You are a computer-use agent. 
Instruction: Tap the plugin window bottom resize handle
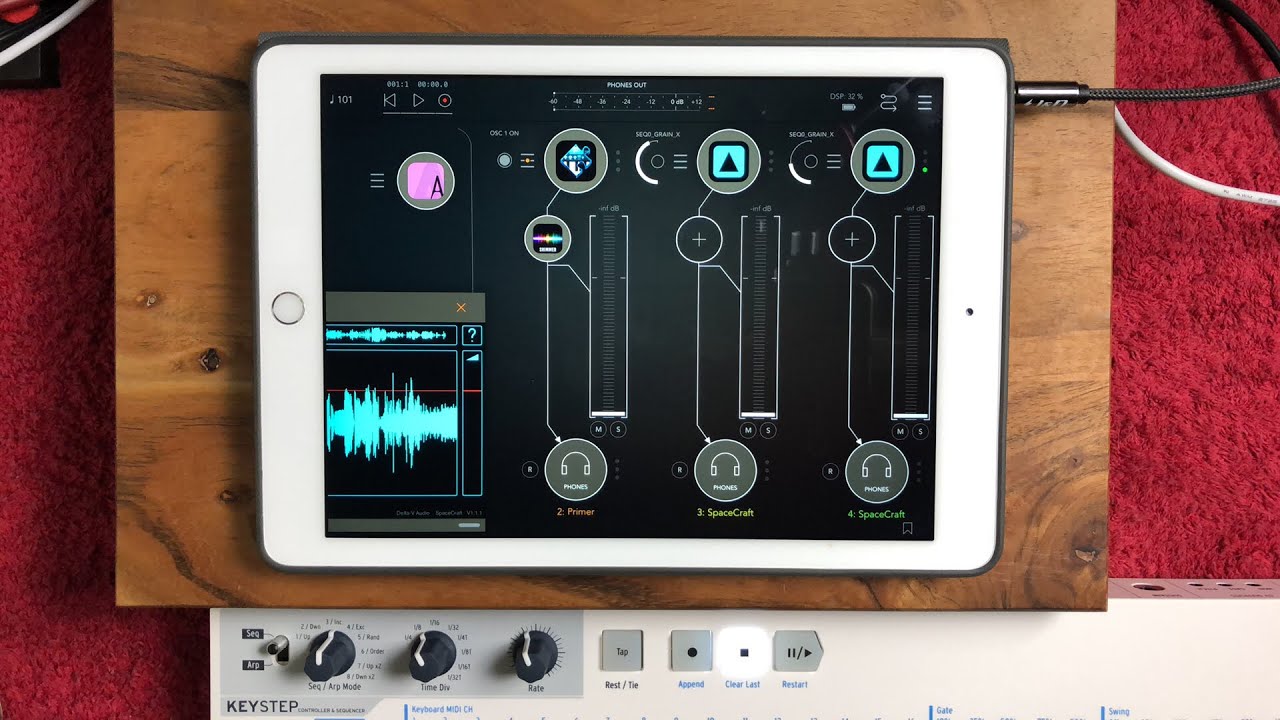[469, 525]
